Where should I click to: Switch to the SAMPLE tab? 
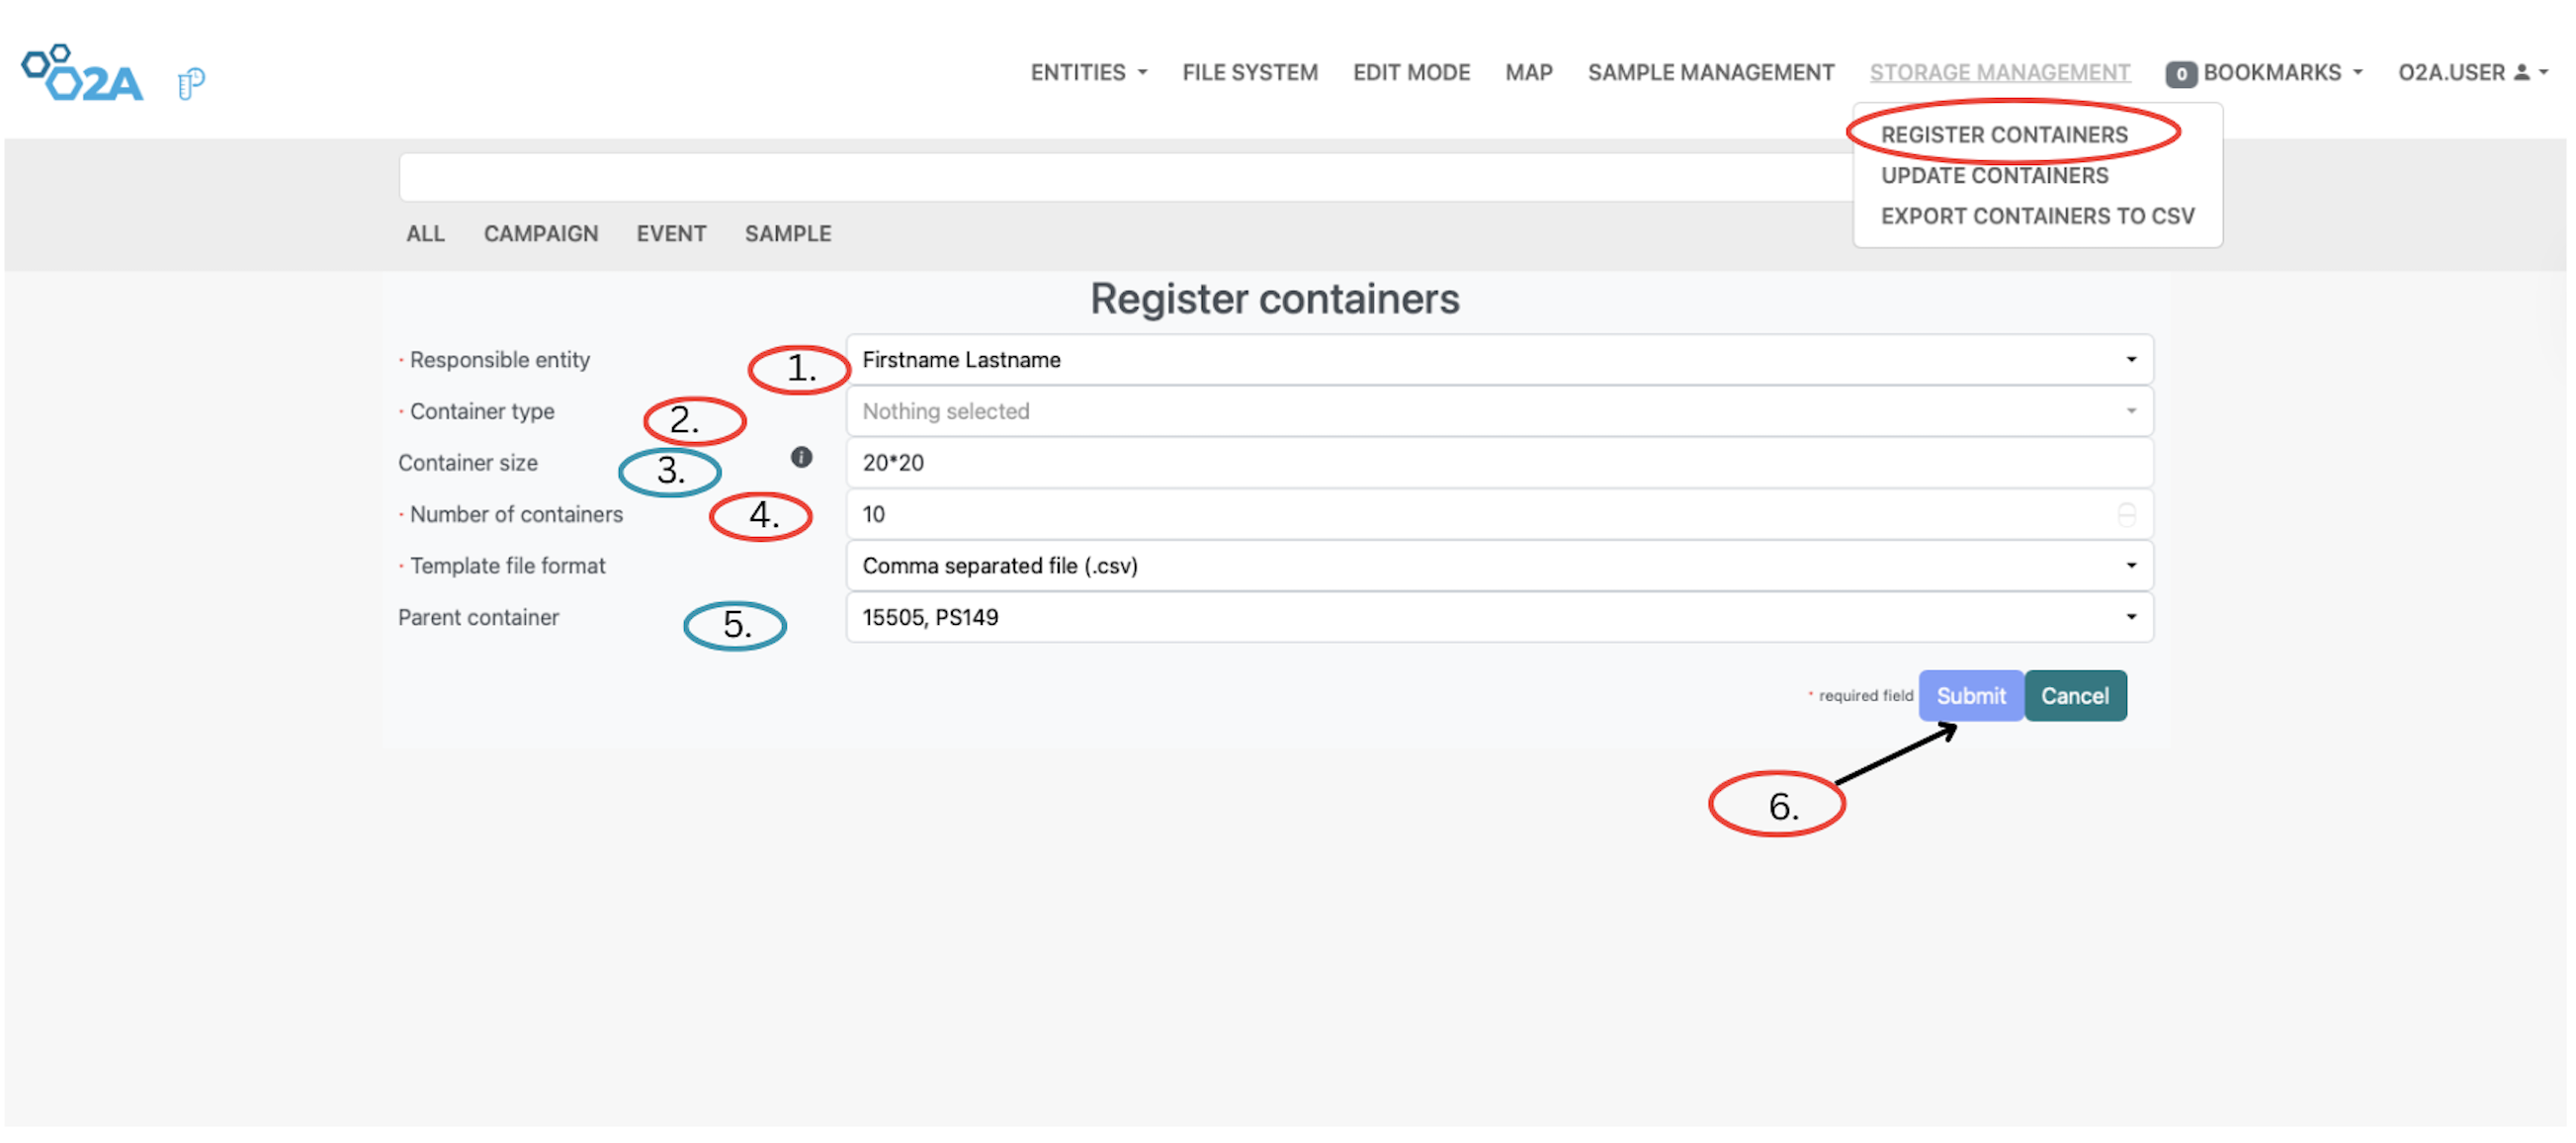point(788,233)
